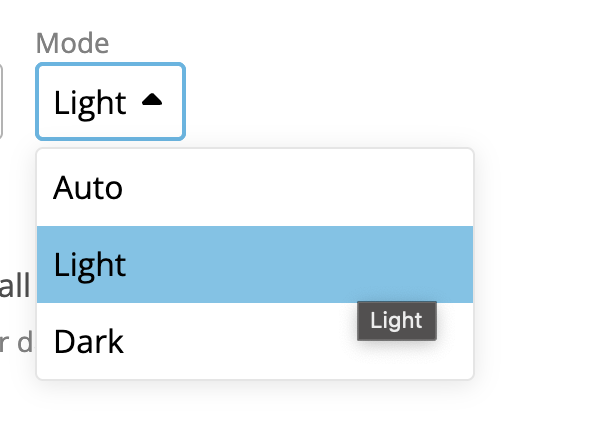
Task: Click the Light text in Mode combo box
Action: coord(90,101)
